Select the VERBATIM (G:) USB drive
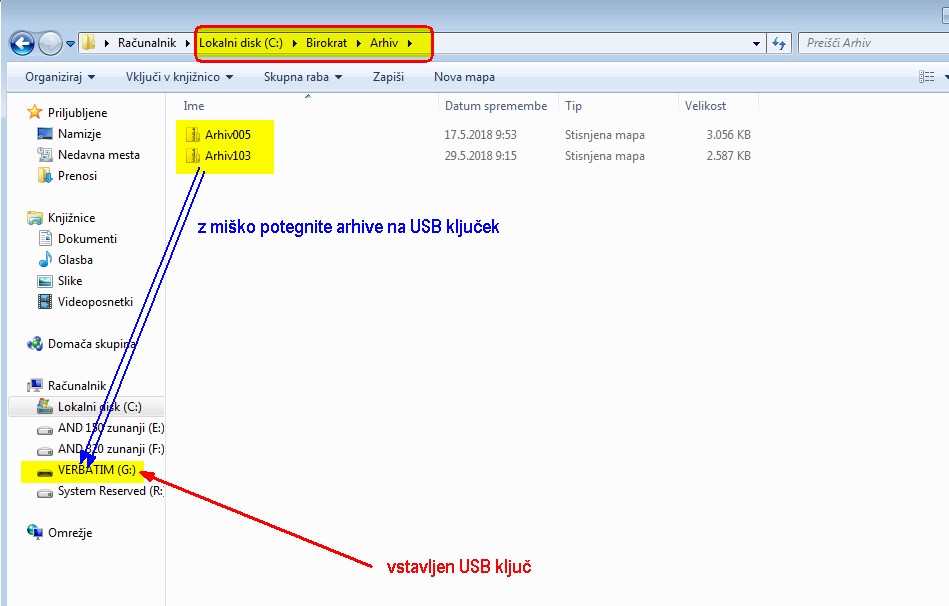The image size is (949, 606). 96,470
